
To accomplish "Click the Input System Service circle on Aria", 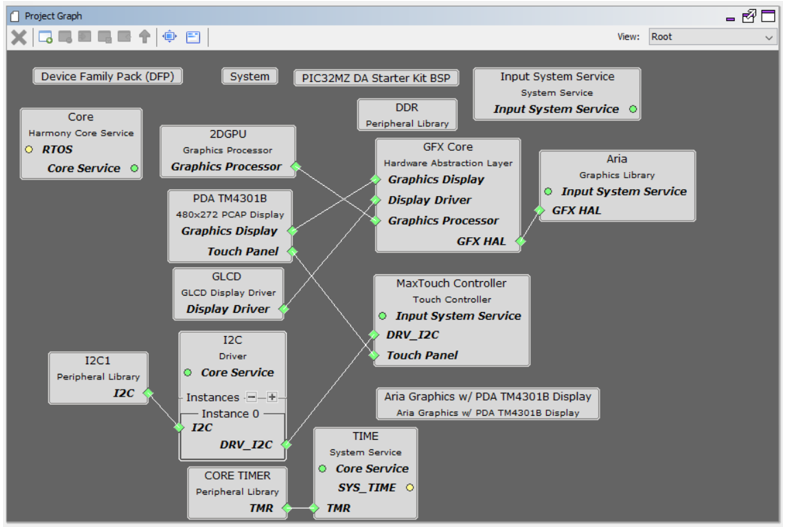I will [548, 191].
